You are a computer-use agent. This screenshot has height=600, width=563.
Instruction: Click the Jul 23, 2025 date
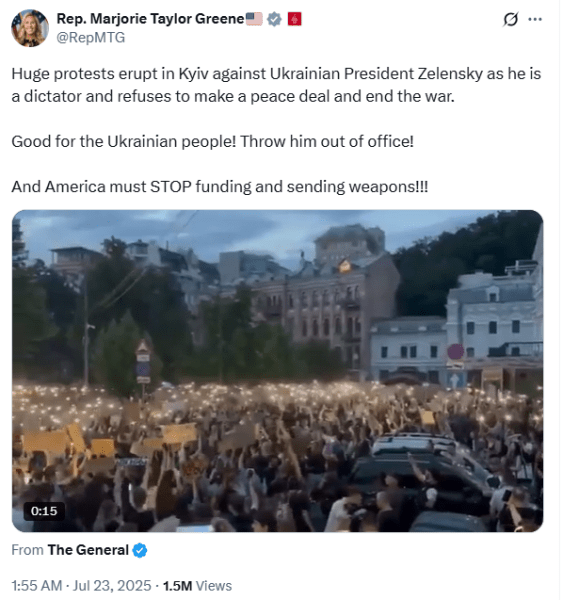point(112,586)
